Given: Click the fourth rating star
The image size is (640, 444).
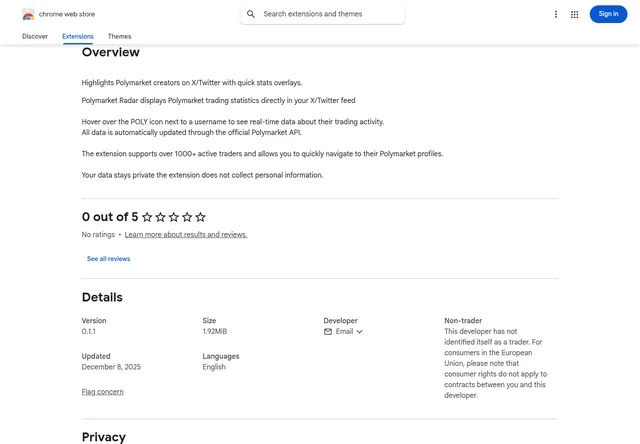Looking at the screenshot, I should [187, 217].
